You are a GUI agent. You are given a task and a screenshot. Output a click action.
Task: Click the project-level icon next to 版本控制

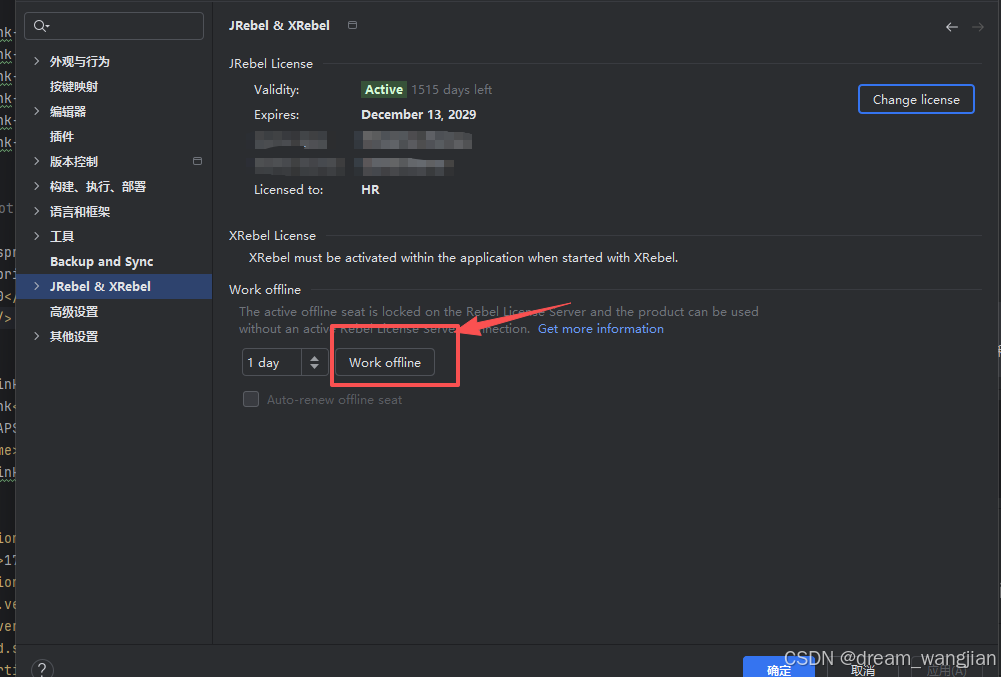tap(197, 161)
